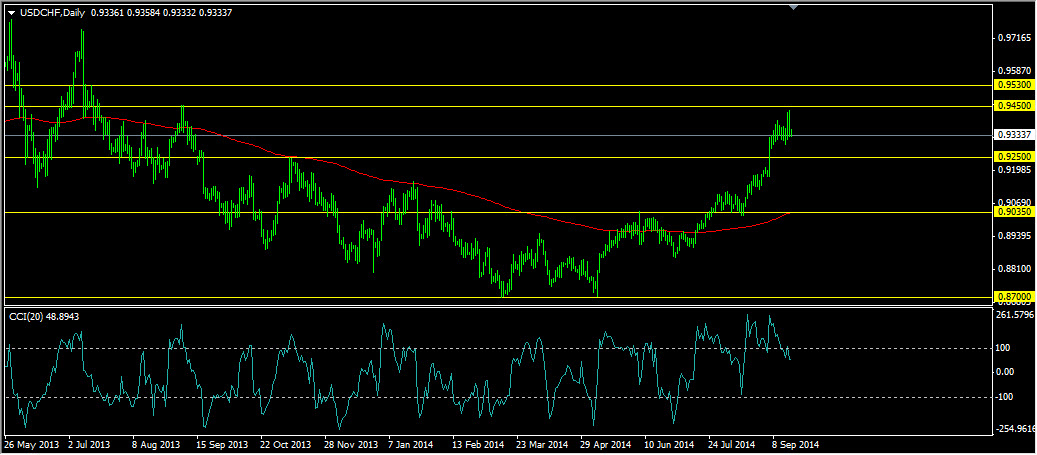Click the 23 Mar 2014 date label
The image size is (1037, 455).
pyautogui.click(x=543, y=445)
